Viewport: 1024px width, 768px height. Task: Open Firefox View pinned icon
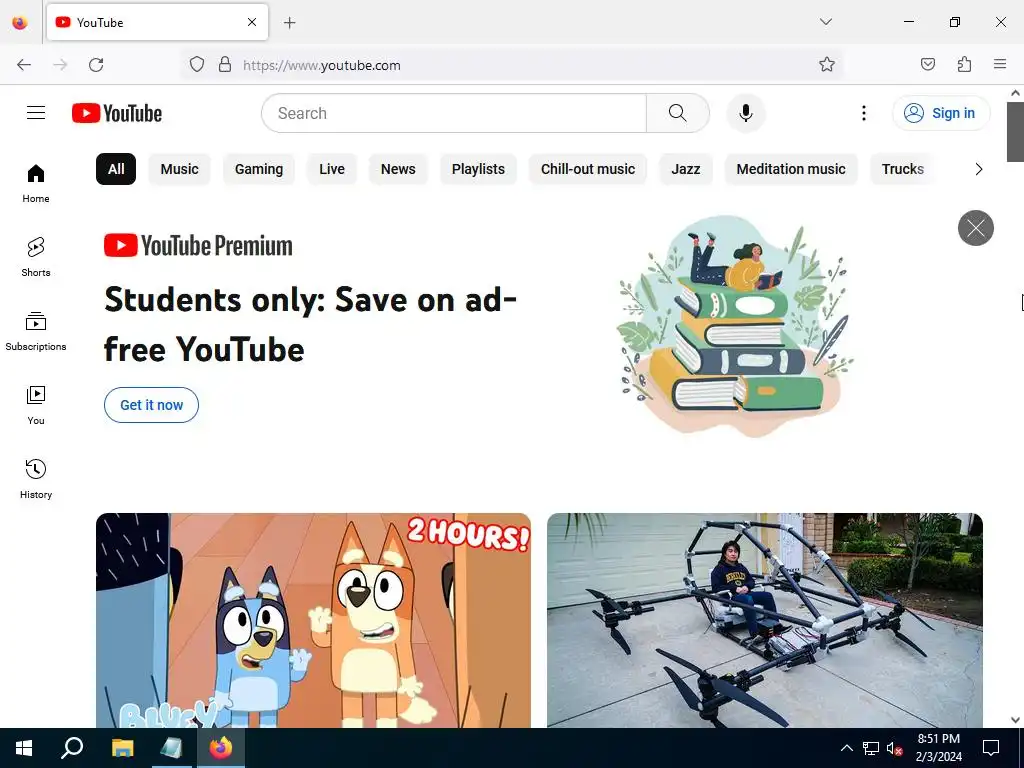coord(20,22)
